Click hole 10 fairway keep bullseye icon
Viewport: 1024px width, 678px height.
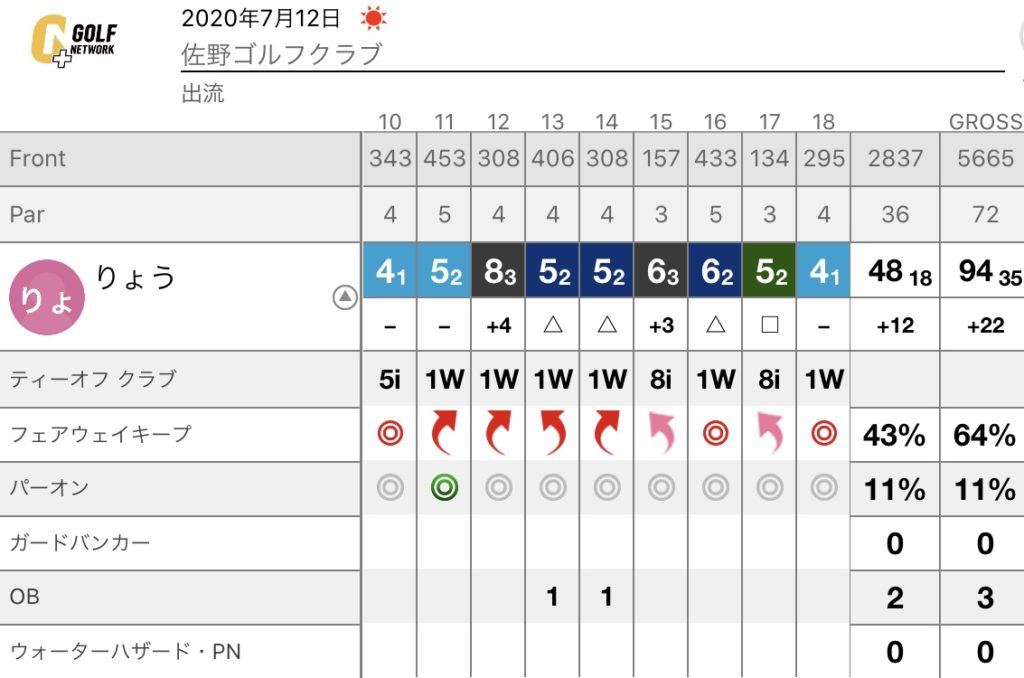[390, 433]
